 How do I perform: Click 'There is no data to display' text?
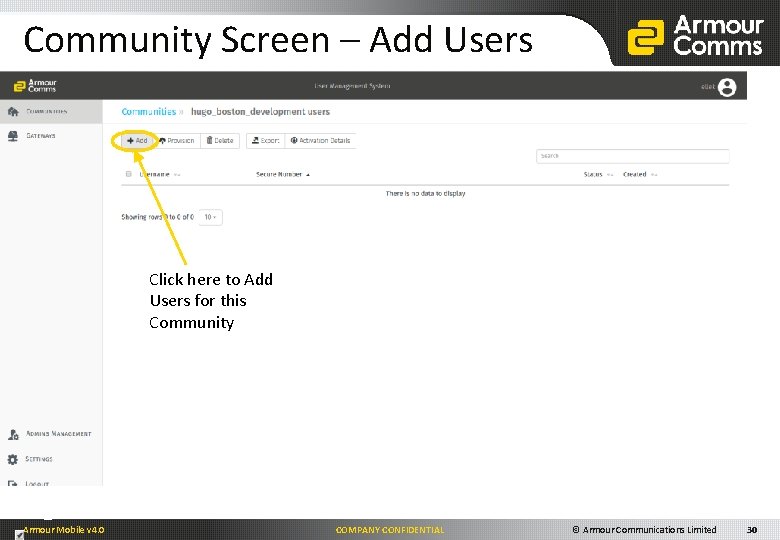[x=425, y=193]
